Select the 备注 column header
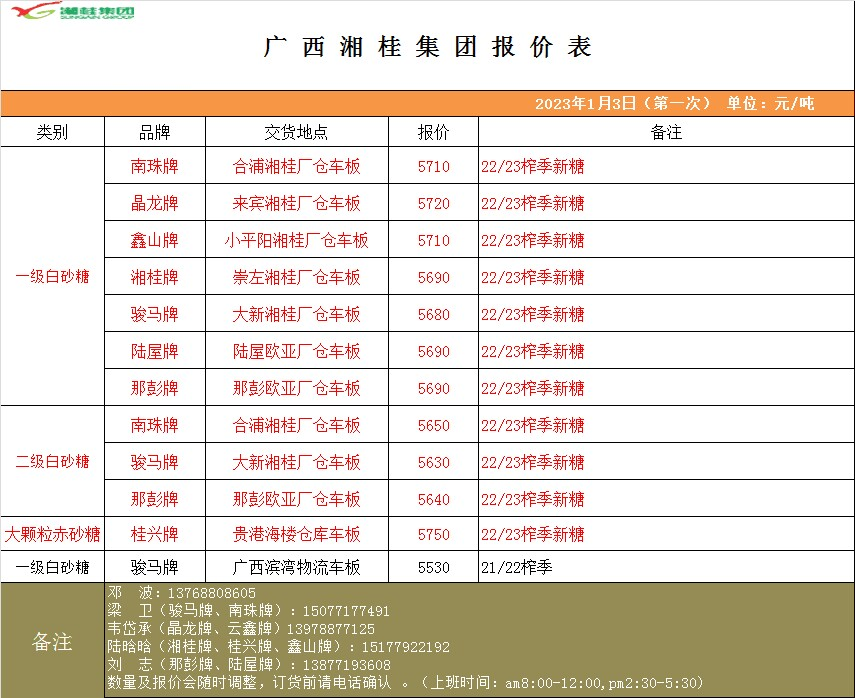The image size is (855, 698). point(666,132)
